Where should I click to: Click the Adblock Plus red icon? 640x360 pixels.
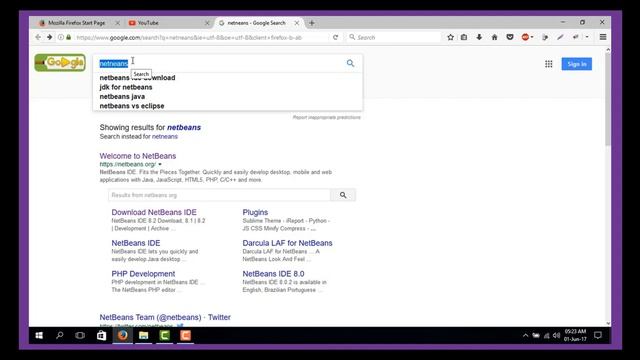coord(525,37)
